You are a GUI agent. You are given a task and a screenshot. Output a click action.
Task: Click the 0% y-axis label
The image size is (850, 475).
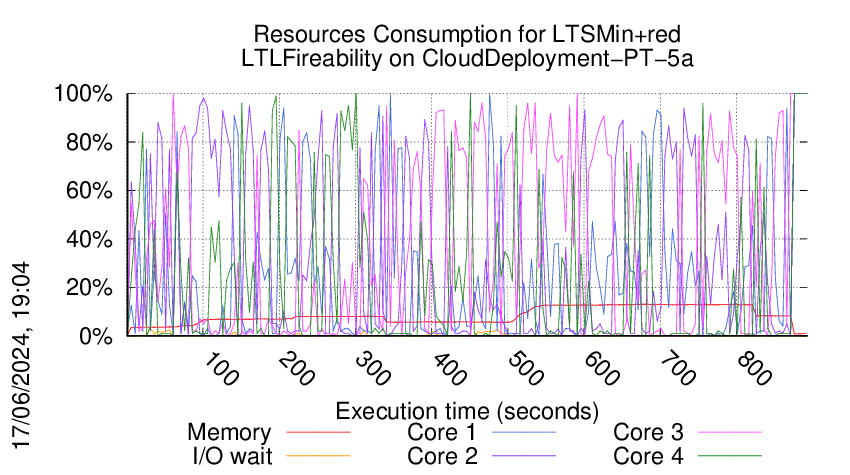coord(95,336)
